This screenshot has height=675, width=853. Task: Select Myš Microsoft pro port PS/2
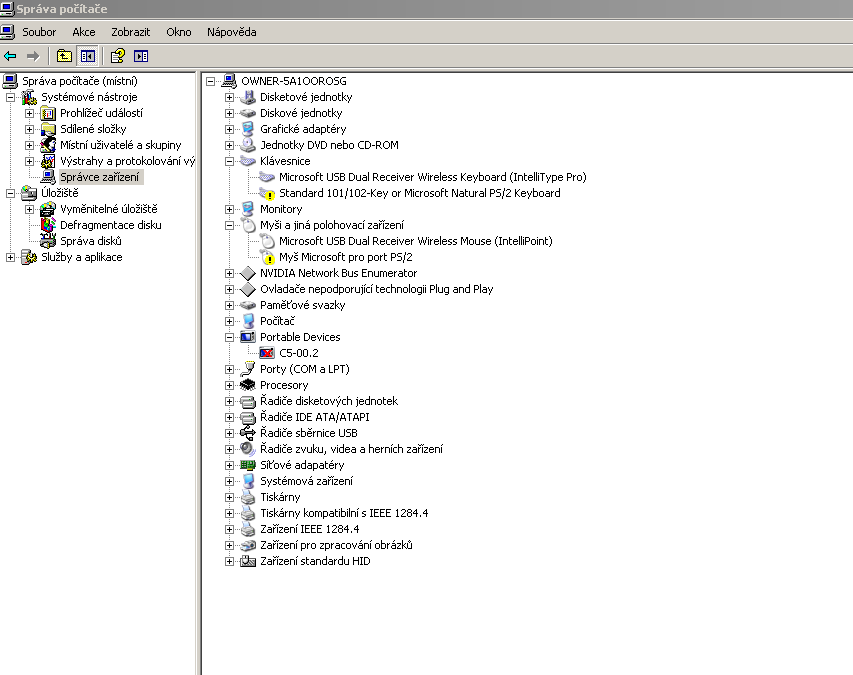tap(345, 257)
